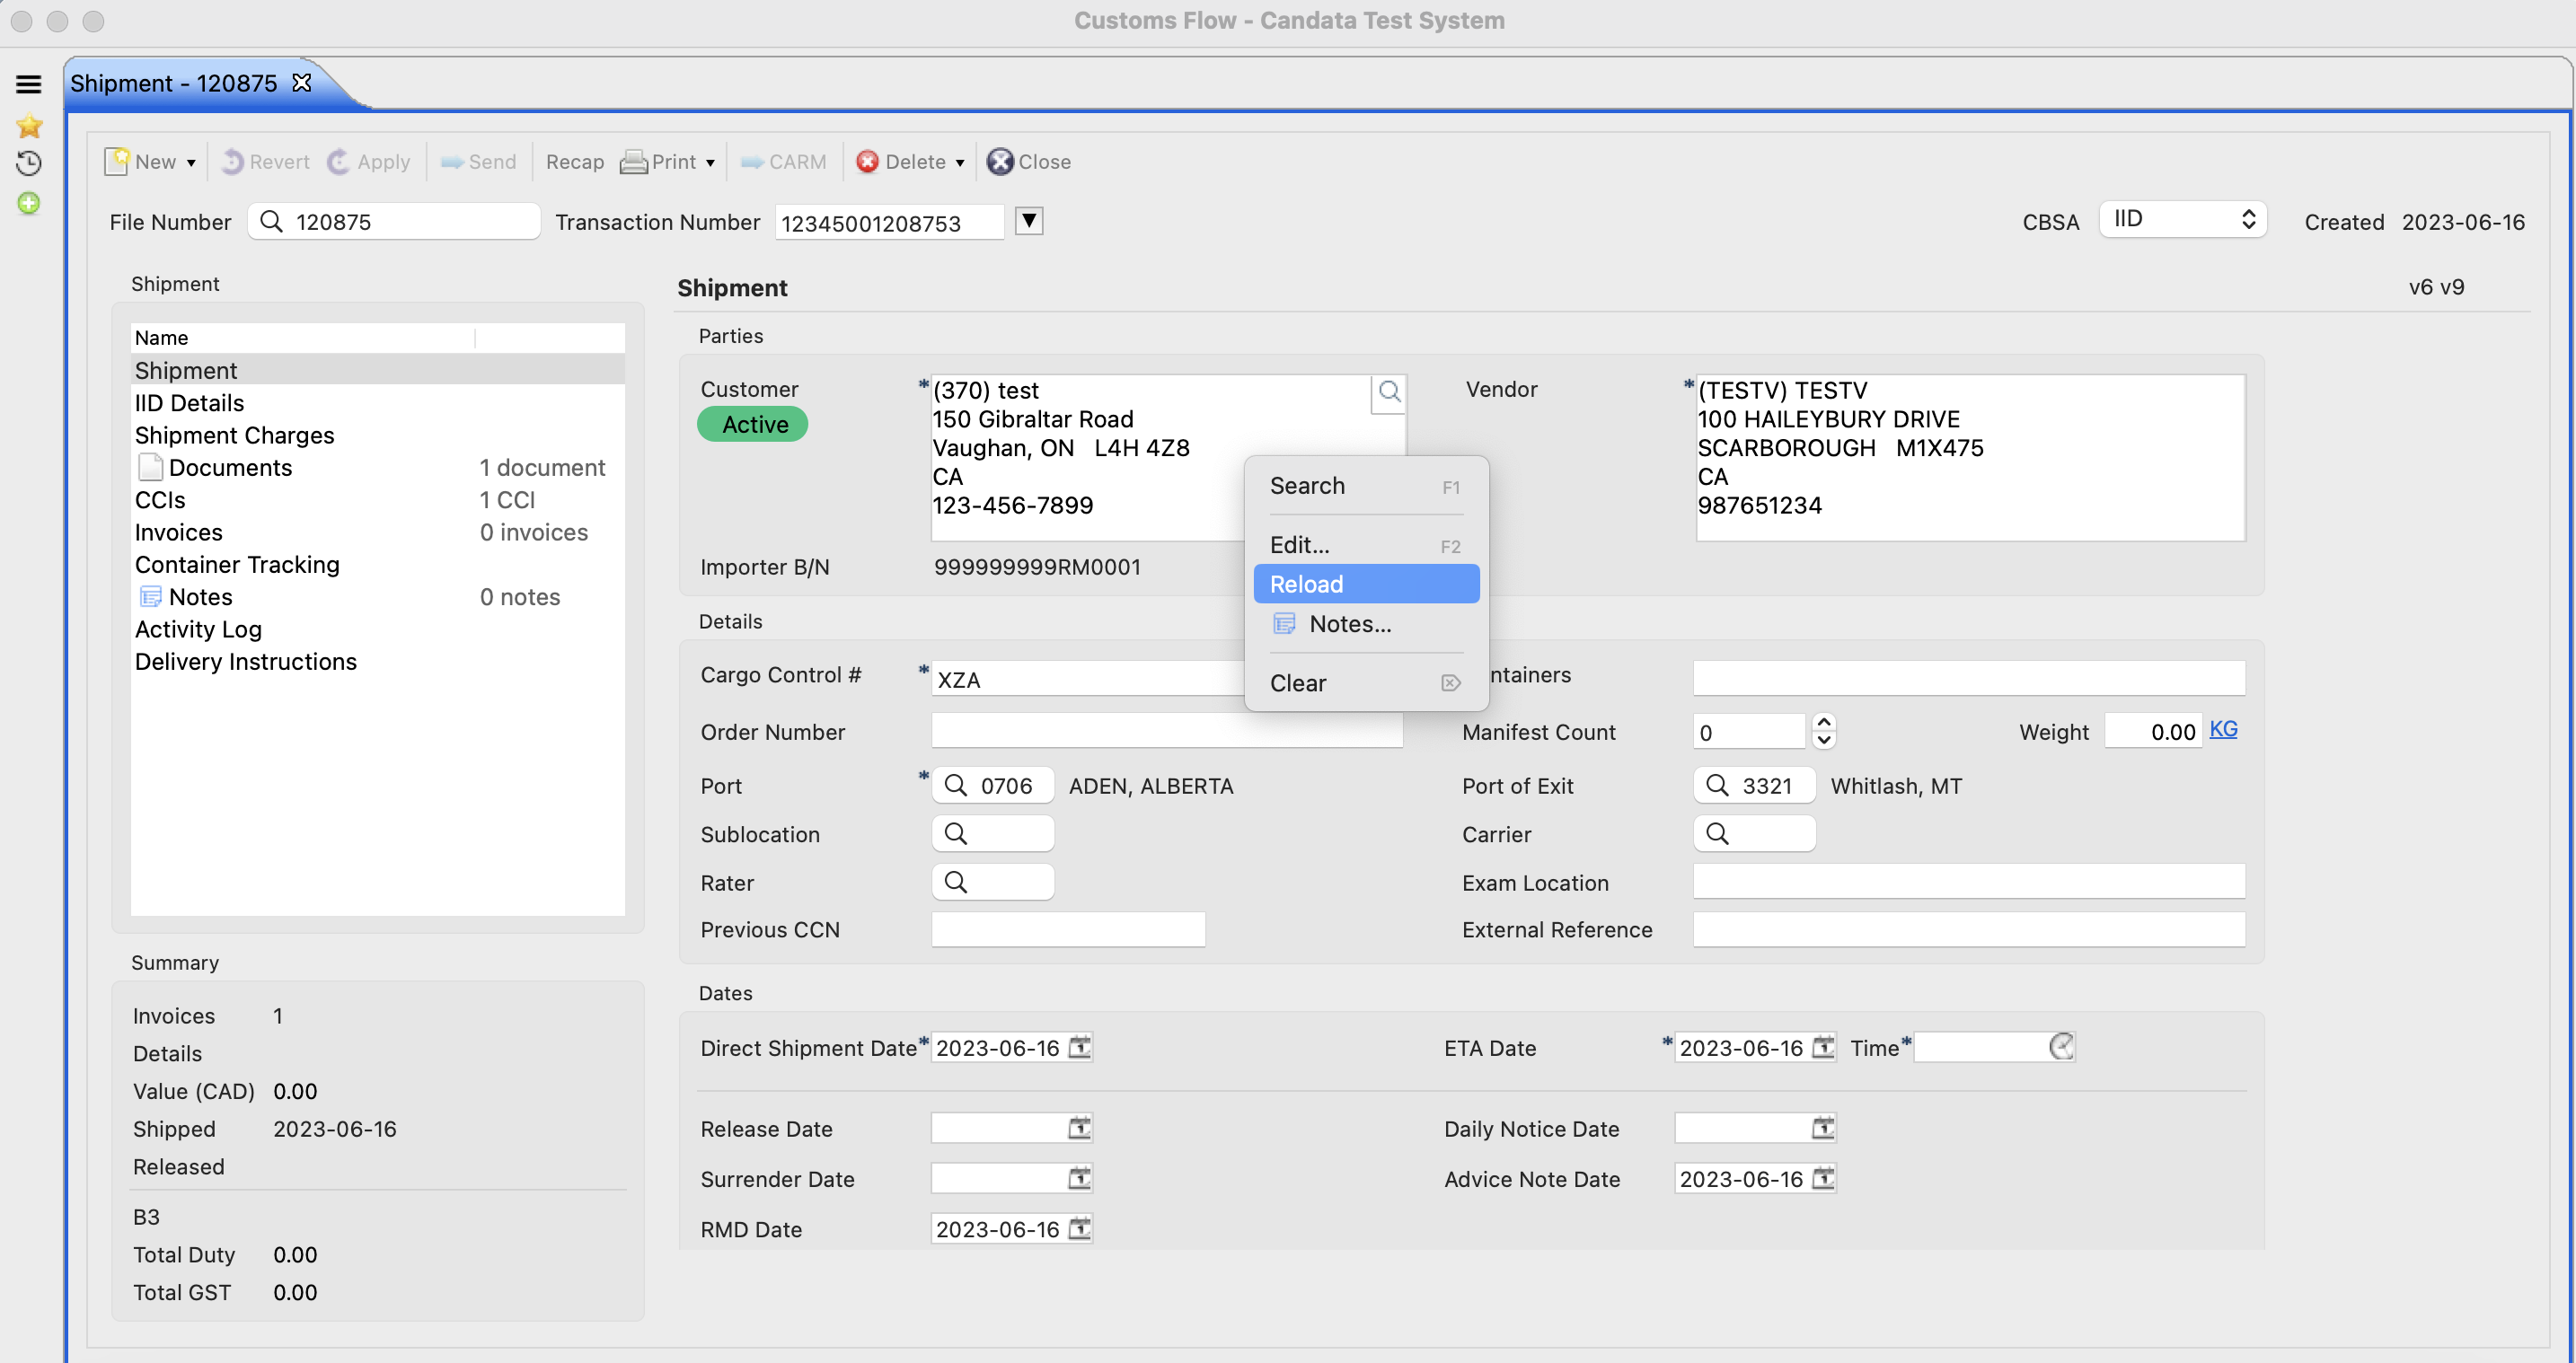Click the Send toolbar button

478,162
